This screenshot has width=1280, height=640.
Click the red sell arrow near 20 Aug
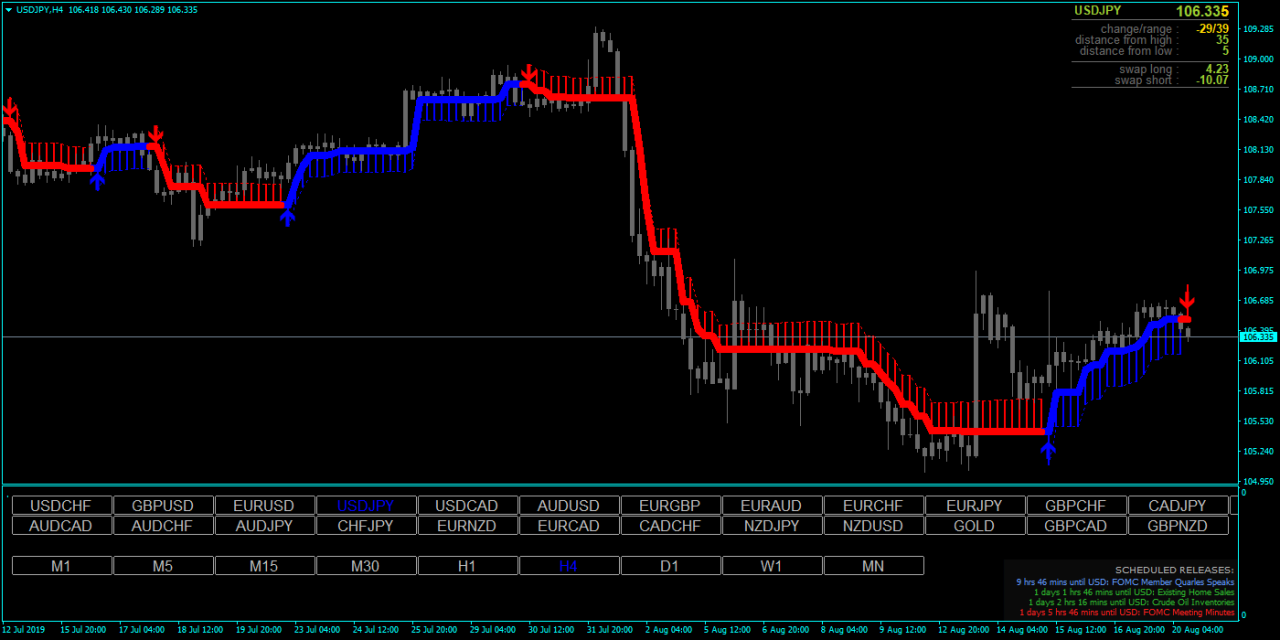click(1187, 297)
